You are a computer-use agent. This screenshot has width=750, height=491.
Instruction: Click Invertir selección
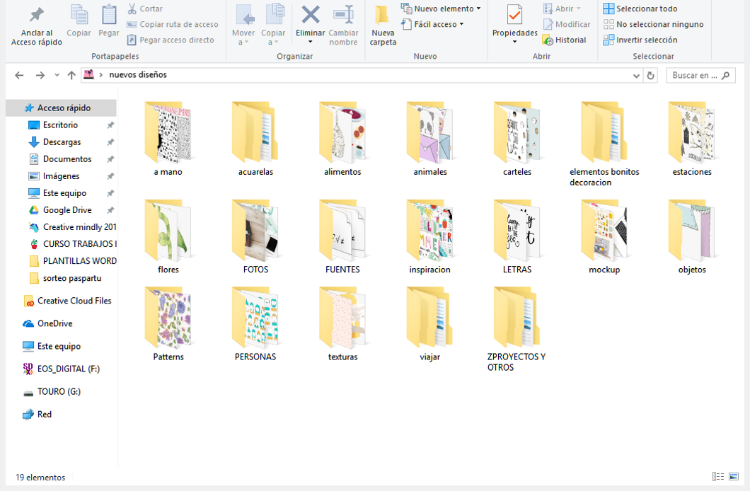coord(640,40)
